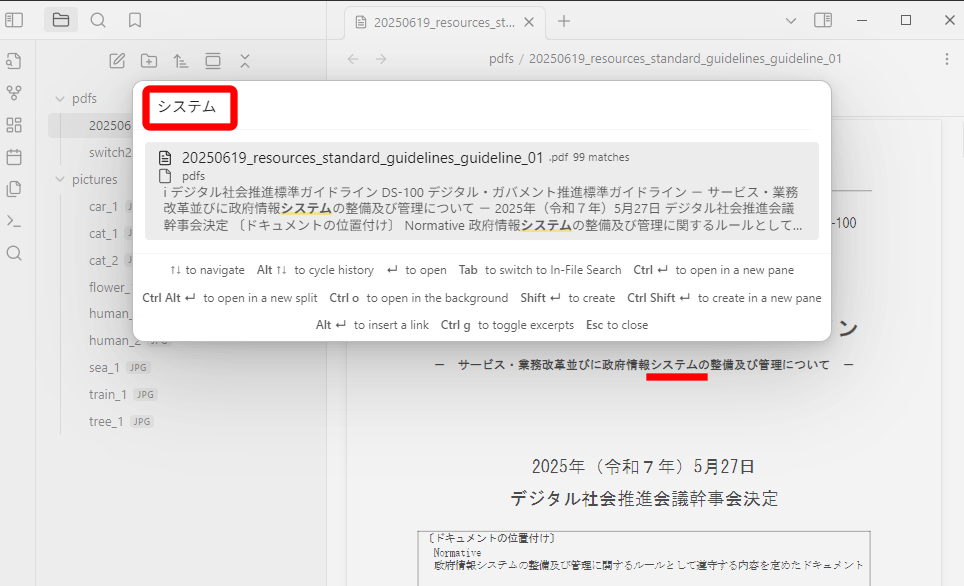Collapse the pdfs folder chevron

point(60,98)
